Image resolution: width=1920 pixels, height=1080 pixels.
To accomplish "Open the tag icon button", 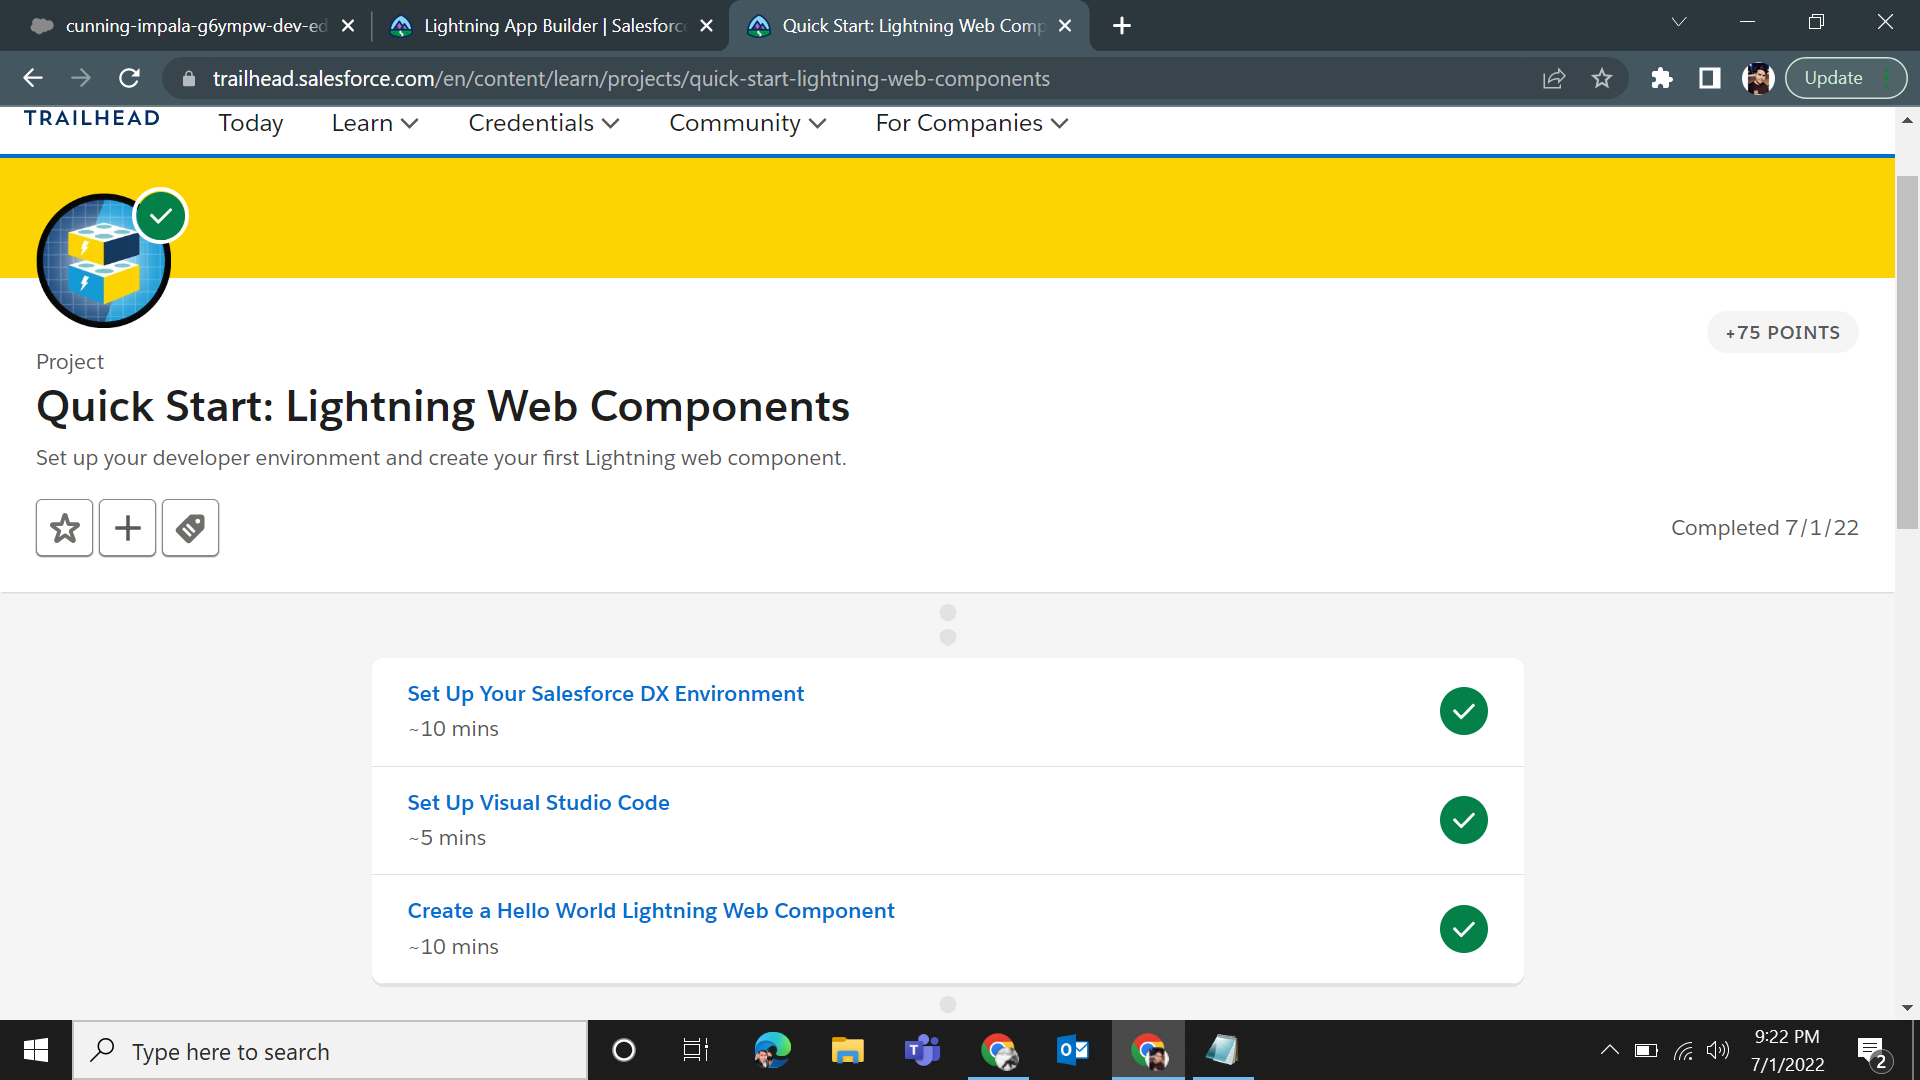I will [190, 528].
